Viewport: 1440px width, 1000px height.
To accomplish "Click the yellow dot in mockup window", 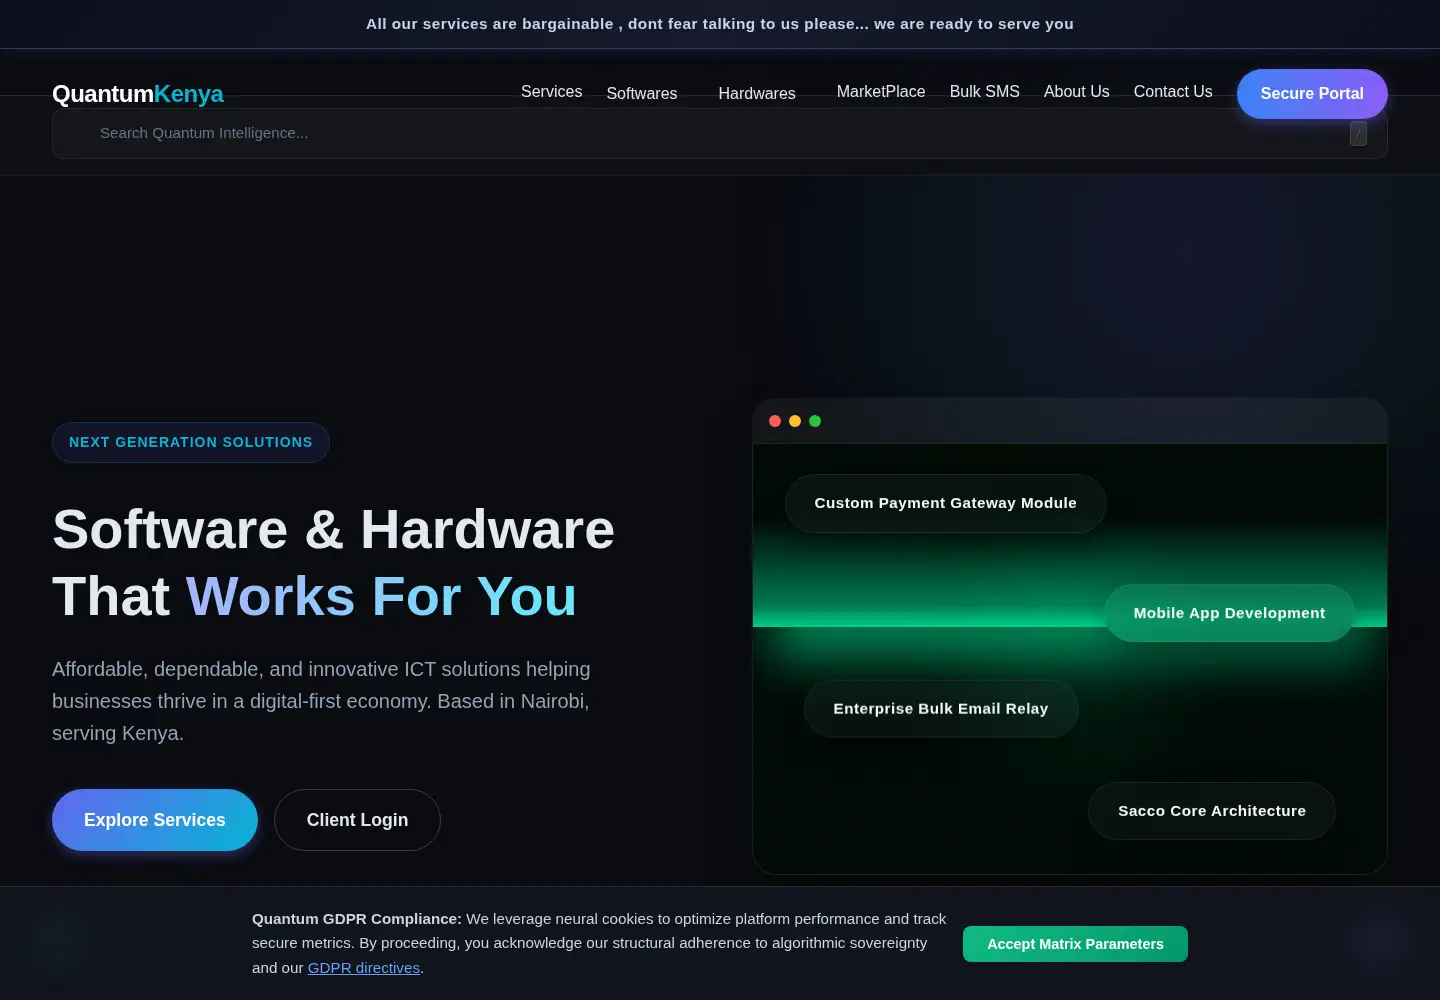I will point(795,421).
